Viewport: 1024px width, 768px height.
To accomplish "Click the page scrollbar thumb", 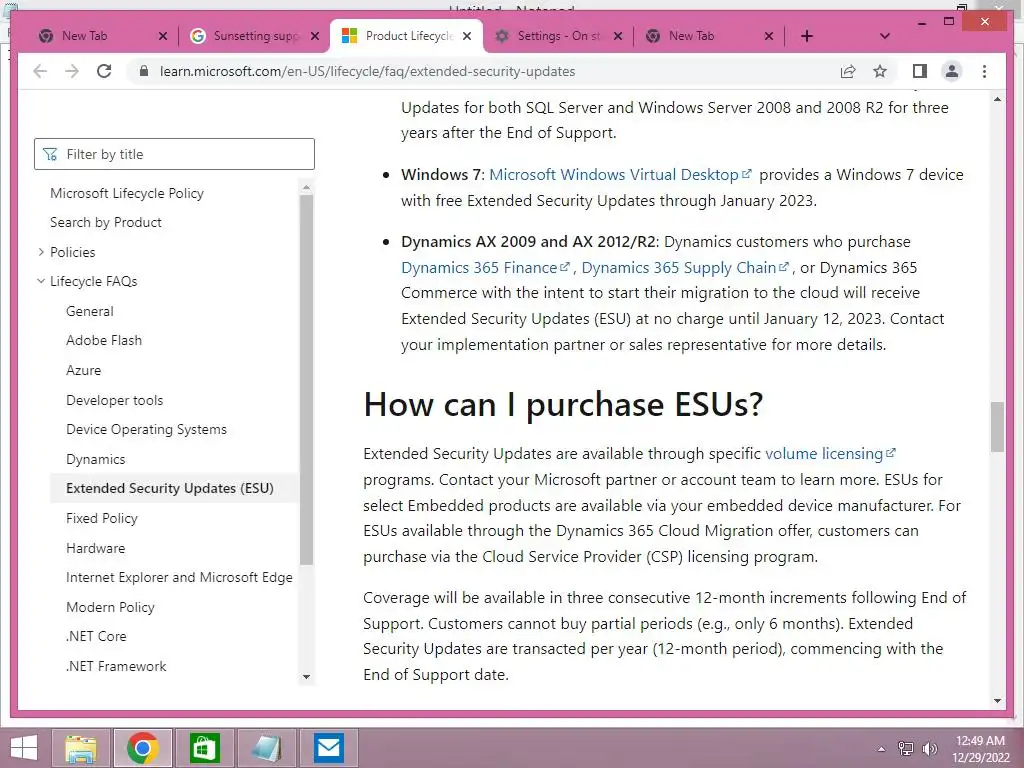I will coord(997,426).
